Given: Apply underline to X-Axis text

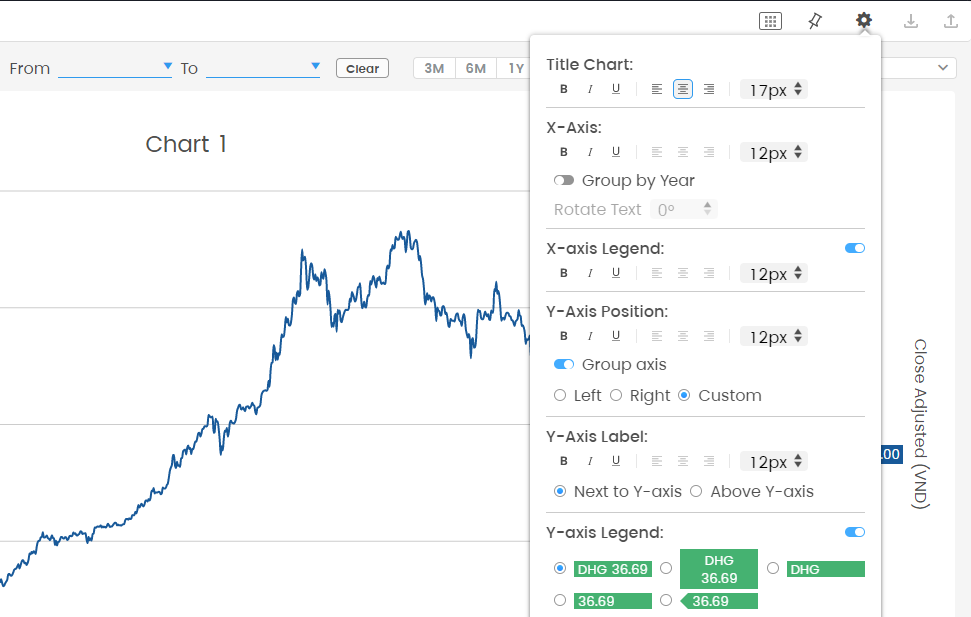Looking at the screenshot, I should click(616, 152).
